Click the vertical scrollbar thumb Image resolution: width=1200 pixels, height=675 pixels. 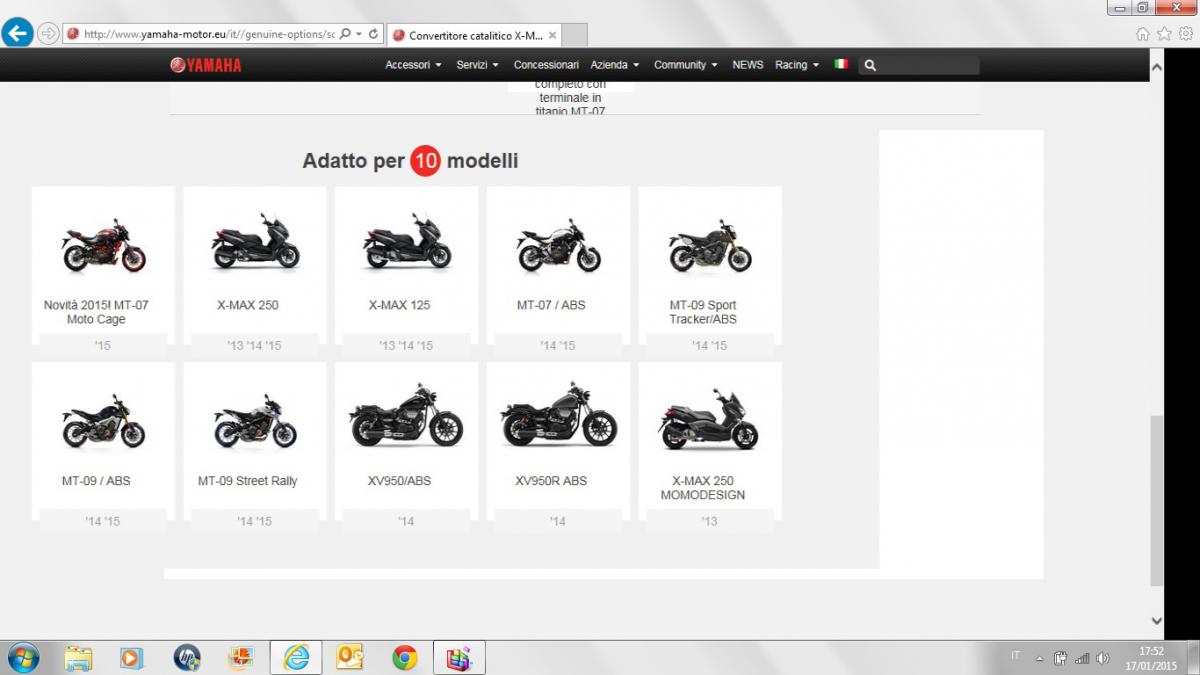pyautogui.click(x=1157, y=500)
